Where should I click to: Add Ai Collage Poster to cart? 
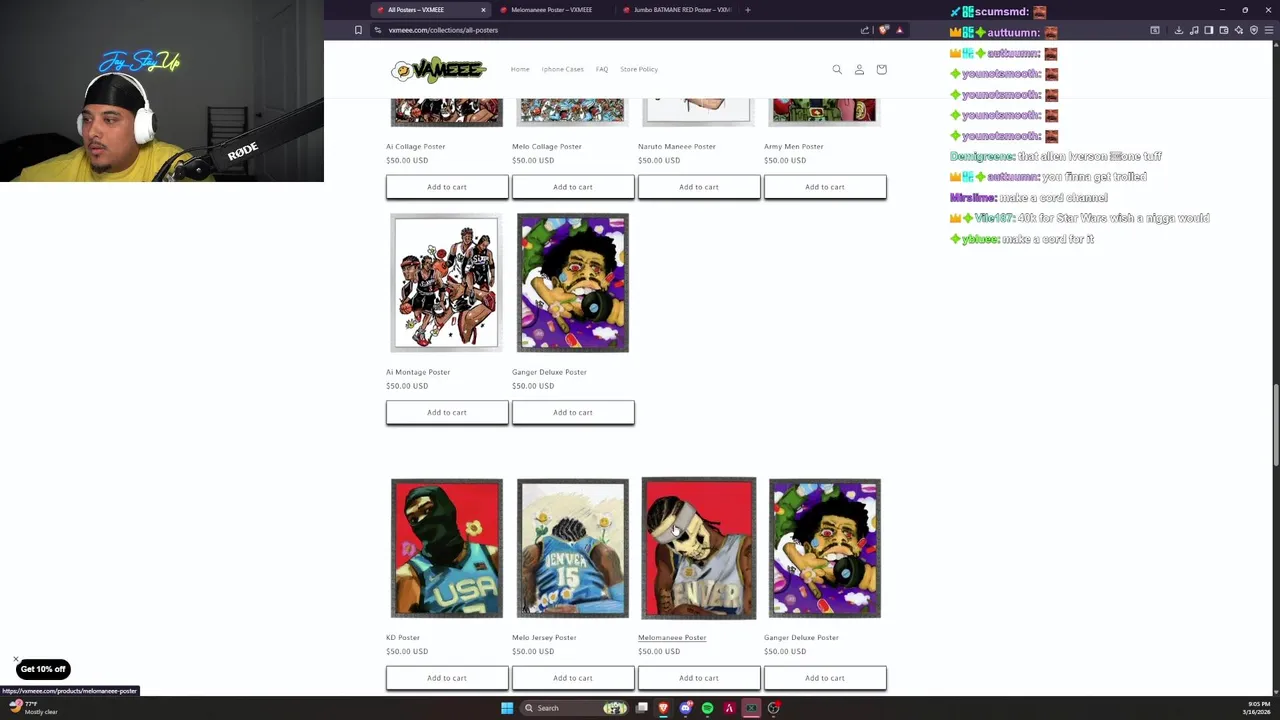447,187
